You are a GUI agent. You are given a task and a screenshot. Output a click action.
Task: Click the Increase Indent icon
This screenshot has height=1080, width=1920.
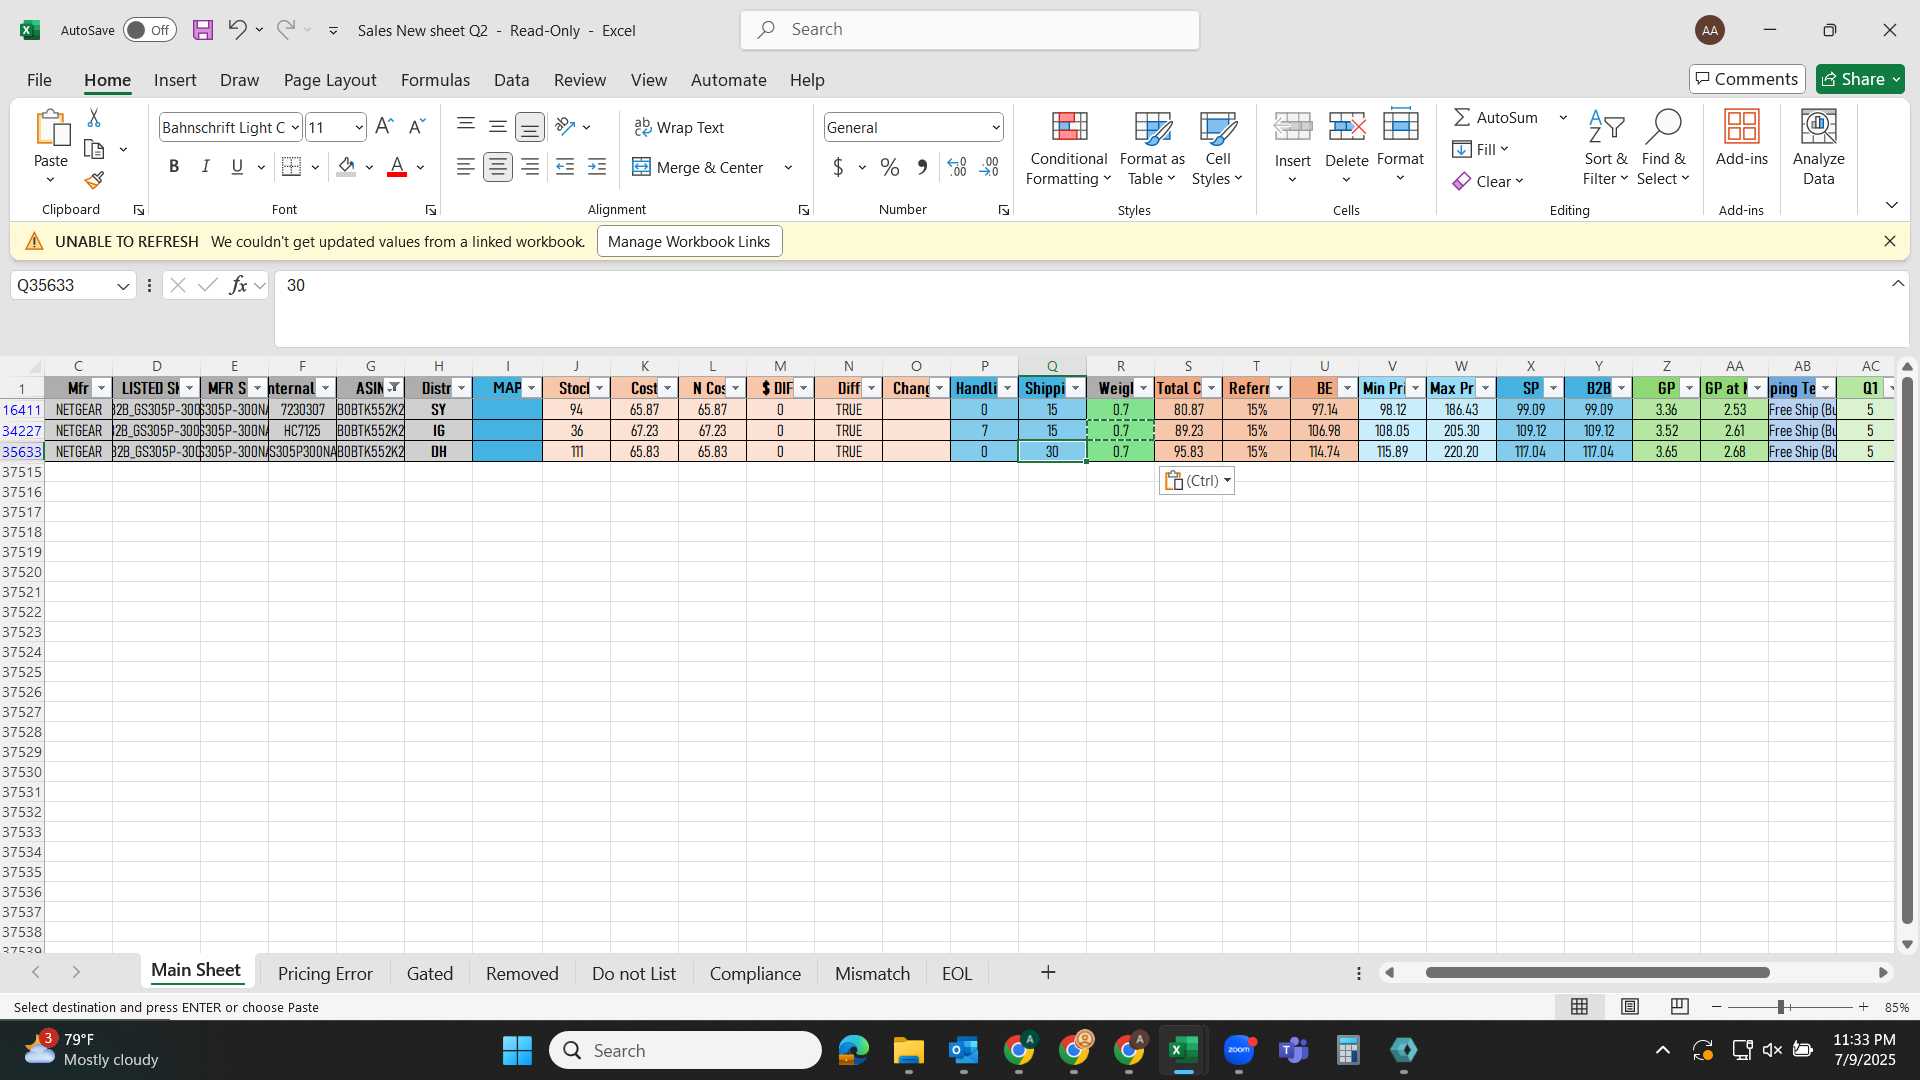[597, 167]
